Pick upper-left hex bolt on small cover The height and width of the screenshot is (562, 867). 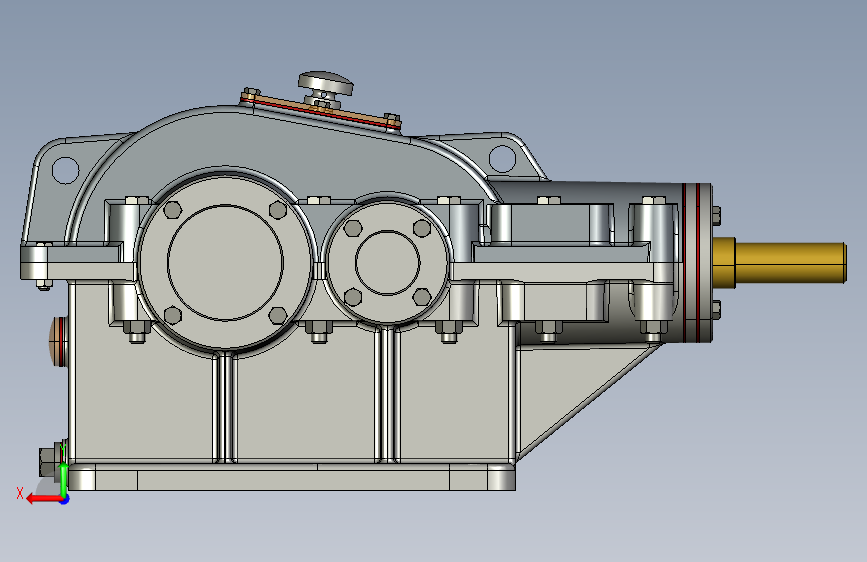click(x=353, y=228)
